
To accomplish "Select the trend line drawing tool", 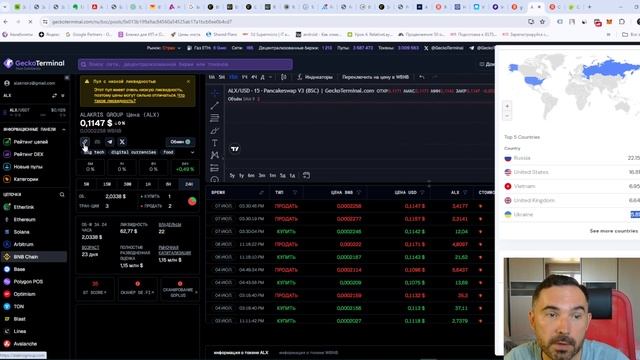I will pos(215,106).
